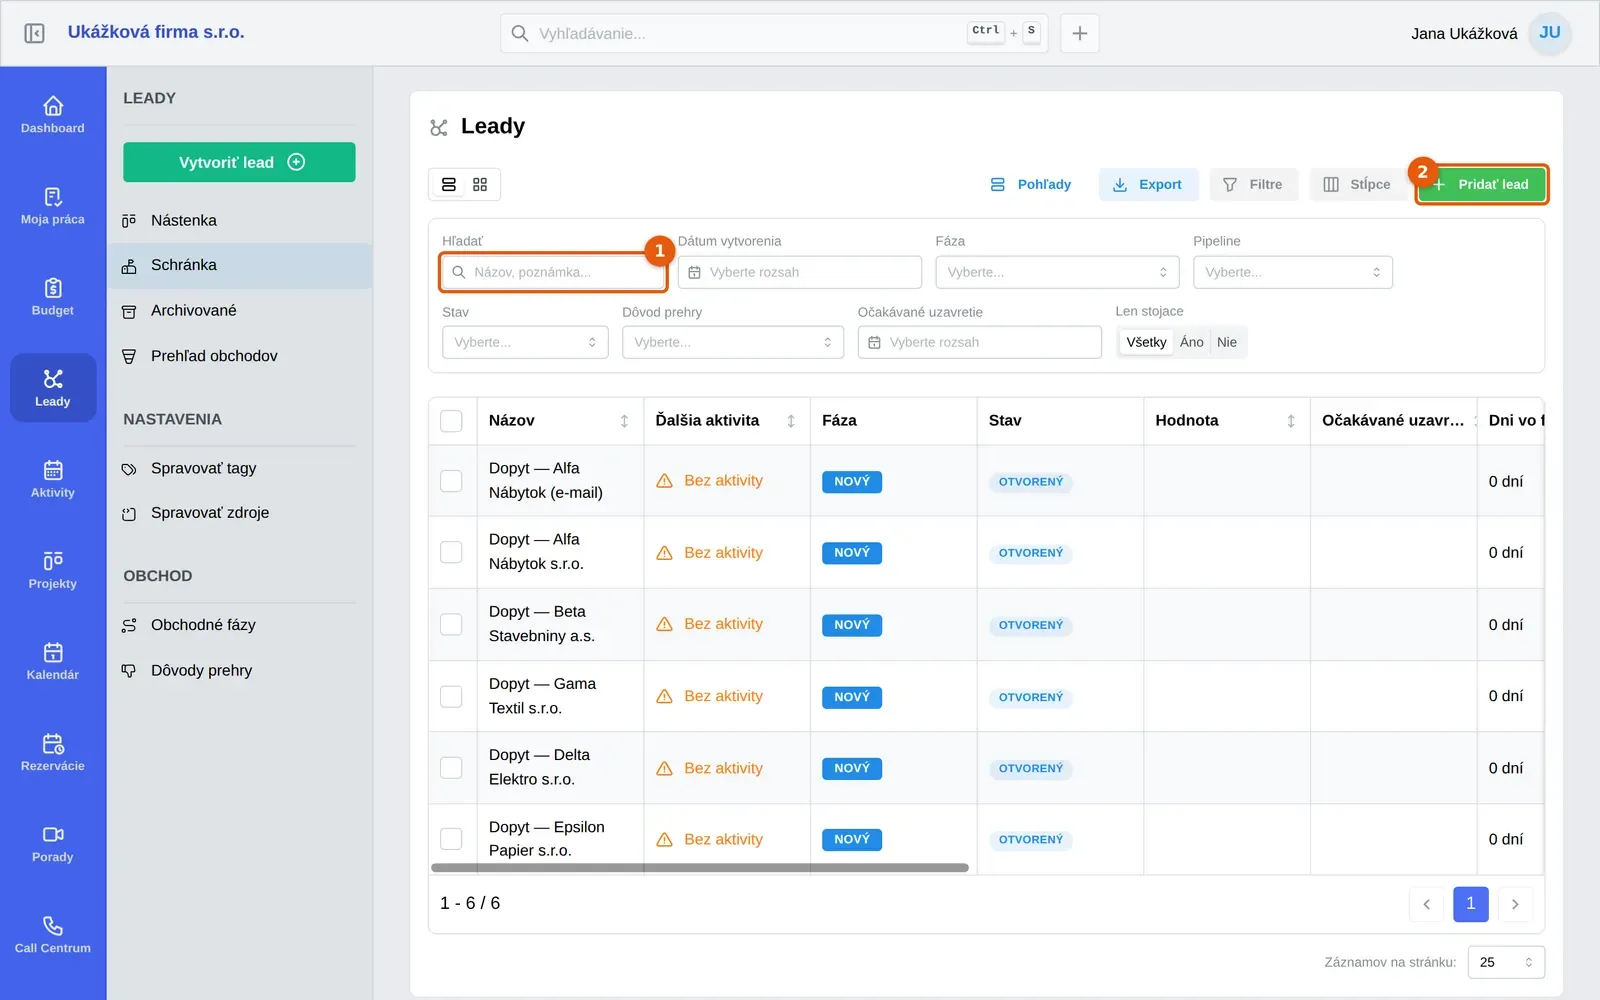Viewport: 1600px width, 1000px height.
Task: Check the row Dopyt — Delta Elektro s.r.o.
Action: (452, 768)
